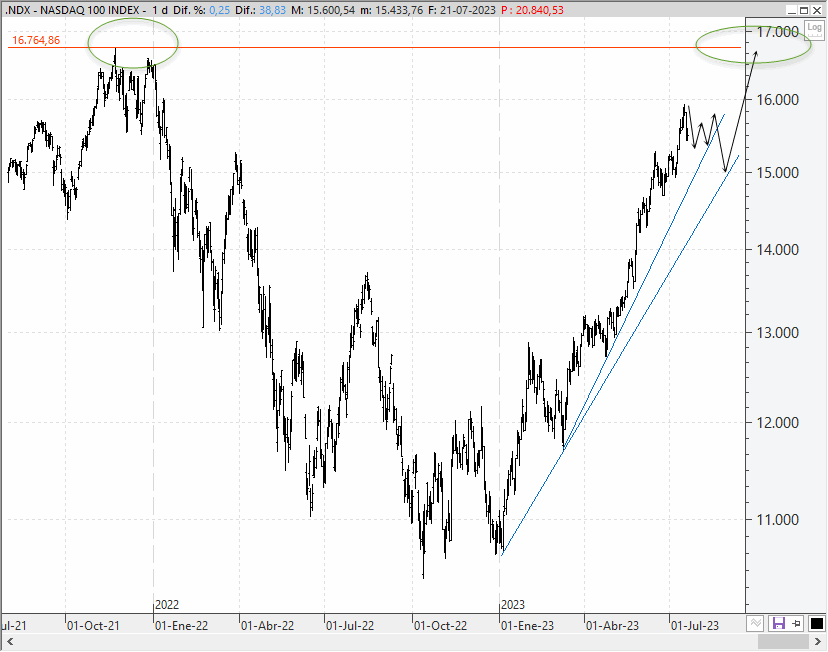Image resolution: width=828 pixels, height=652 pixels.
Task: Click the 01-Abr-22 date label
Action: [267, 626]
